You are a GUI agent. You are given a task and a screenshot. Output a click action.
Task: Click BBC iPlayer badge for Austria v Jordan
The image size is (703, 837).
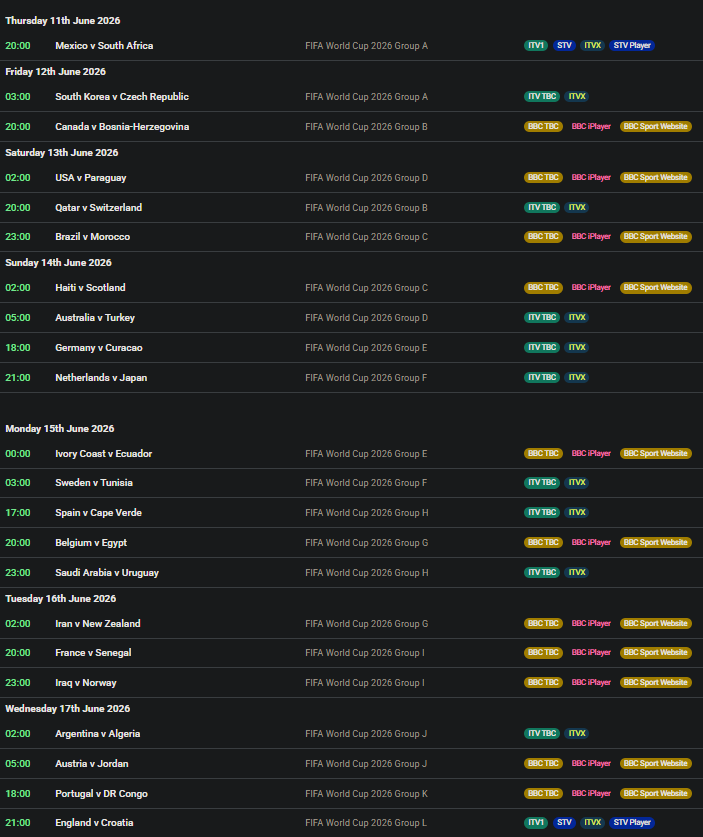pyautogui.click(x=591, y=763)
